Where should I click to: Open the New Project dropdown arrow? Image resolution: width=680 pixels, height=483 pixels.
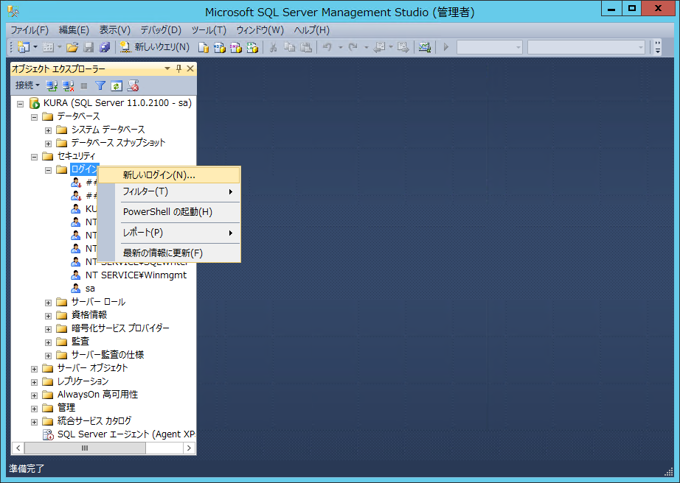[36, 47]
